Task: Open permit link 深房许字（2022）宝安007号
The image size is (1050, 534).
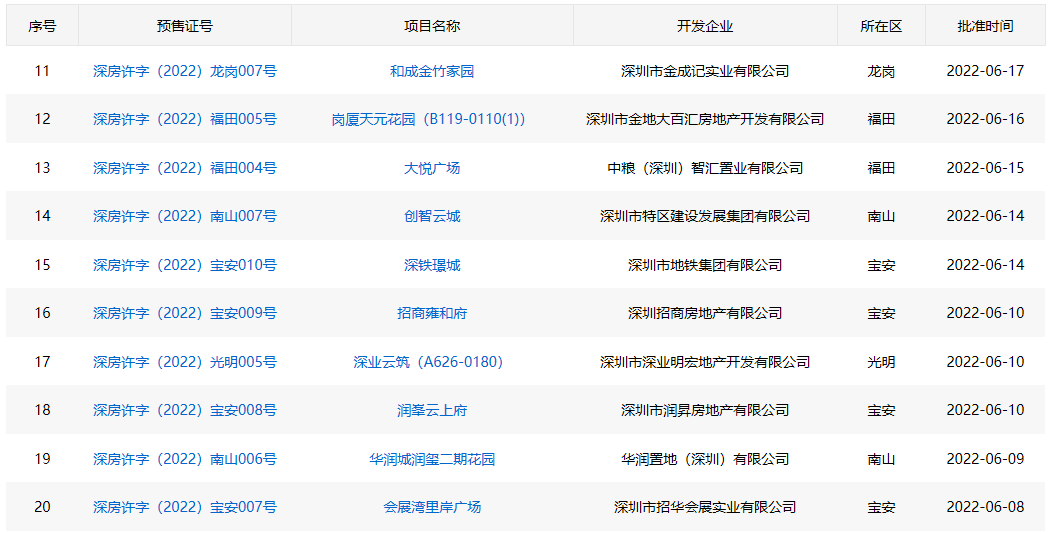Action: pyautogui.click(x=185, y=508)
